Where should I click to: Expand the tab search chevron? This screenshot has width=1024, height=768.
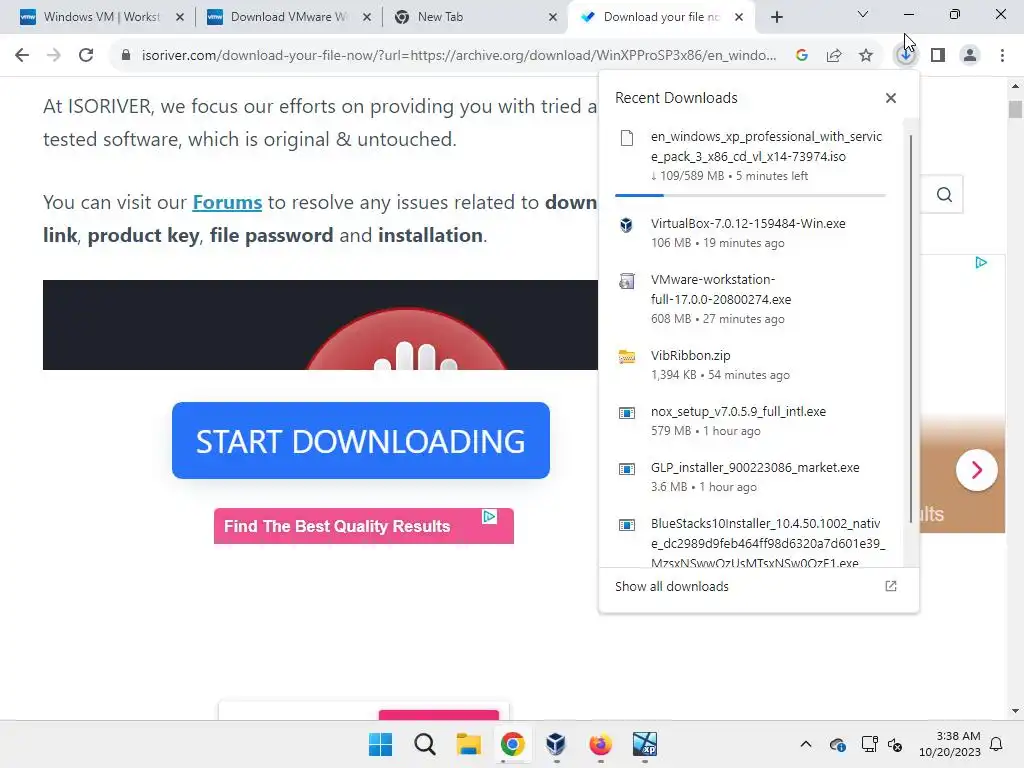[x=863, y=14]
